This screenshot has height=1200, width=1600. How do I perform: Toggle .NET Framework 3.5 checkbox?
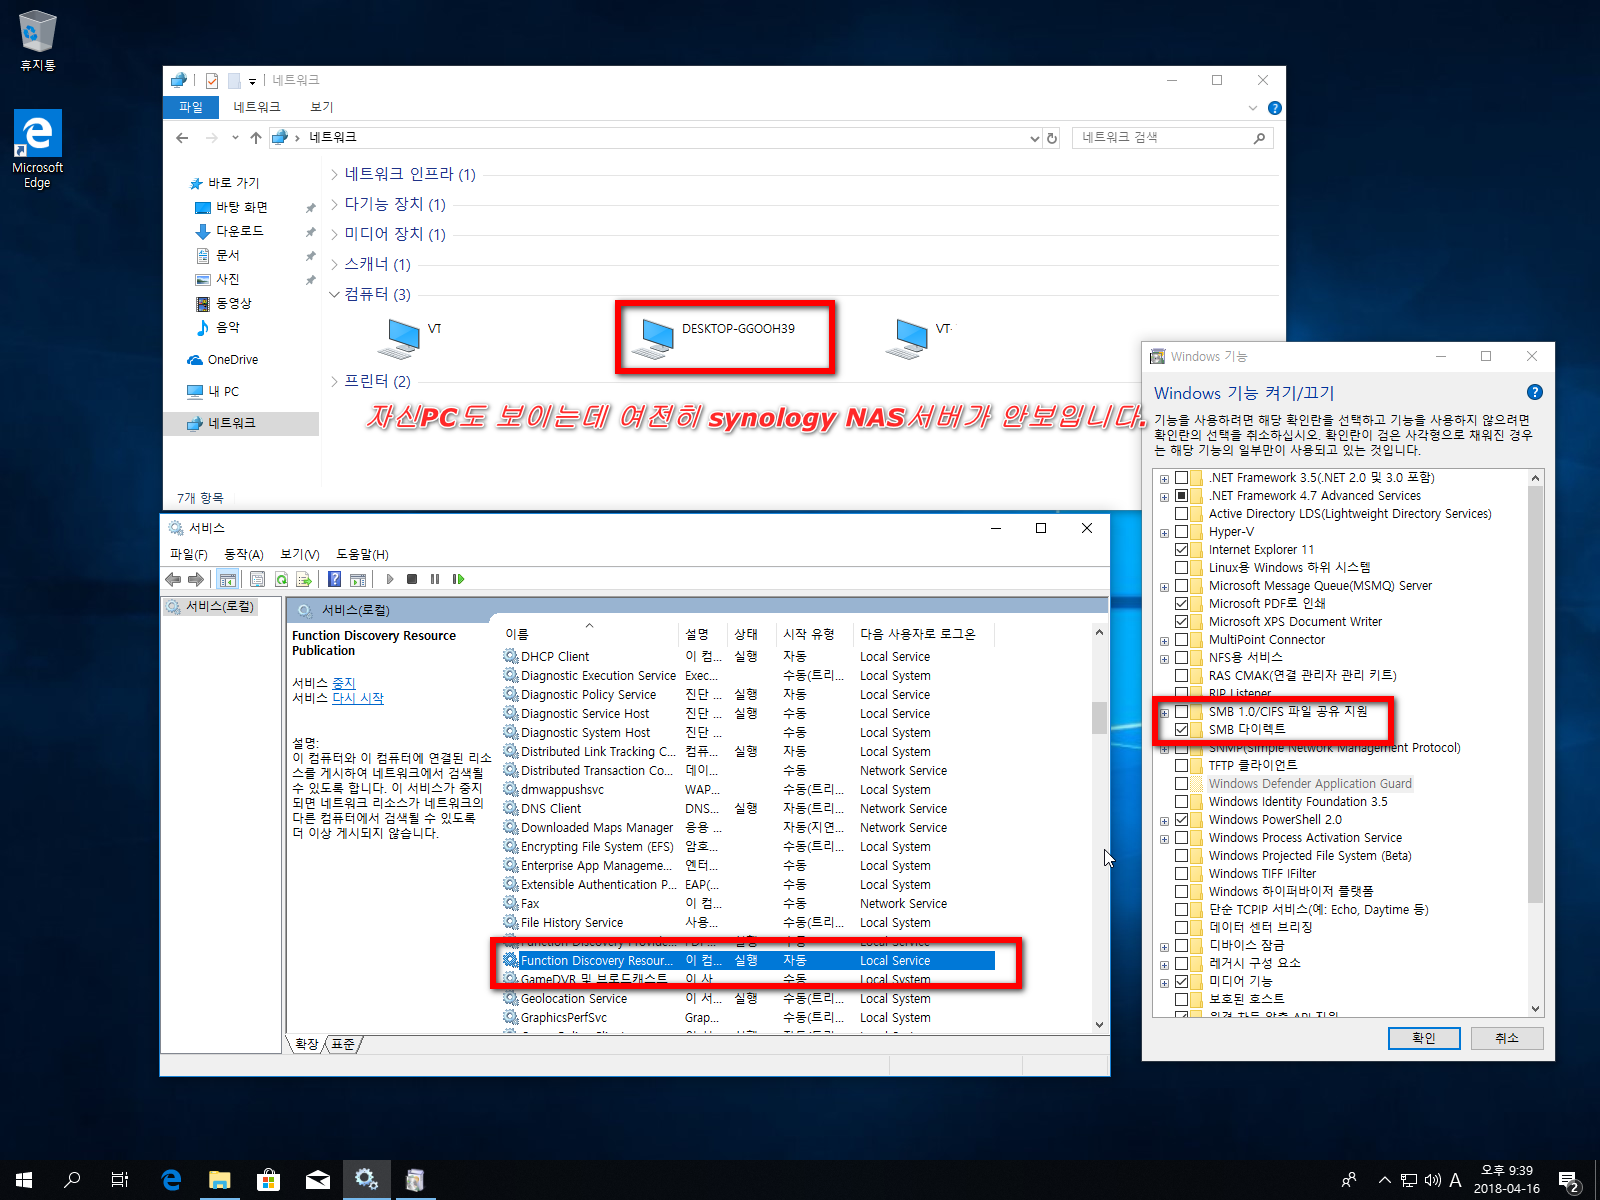(x=1182, y=478)
